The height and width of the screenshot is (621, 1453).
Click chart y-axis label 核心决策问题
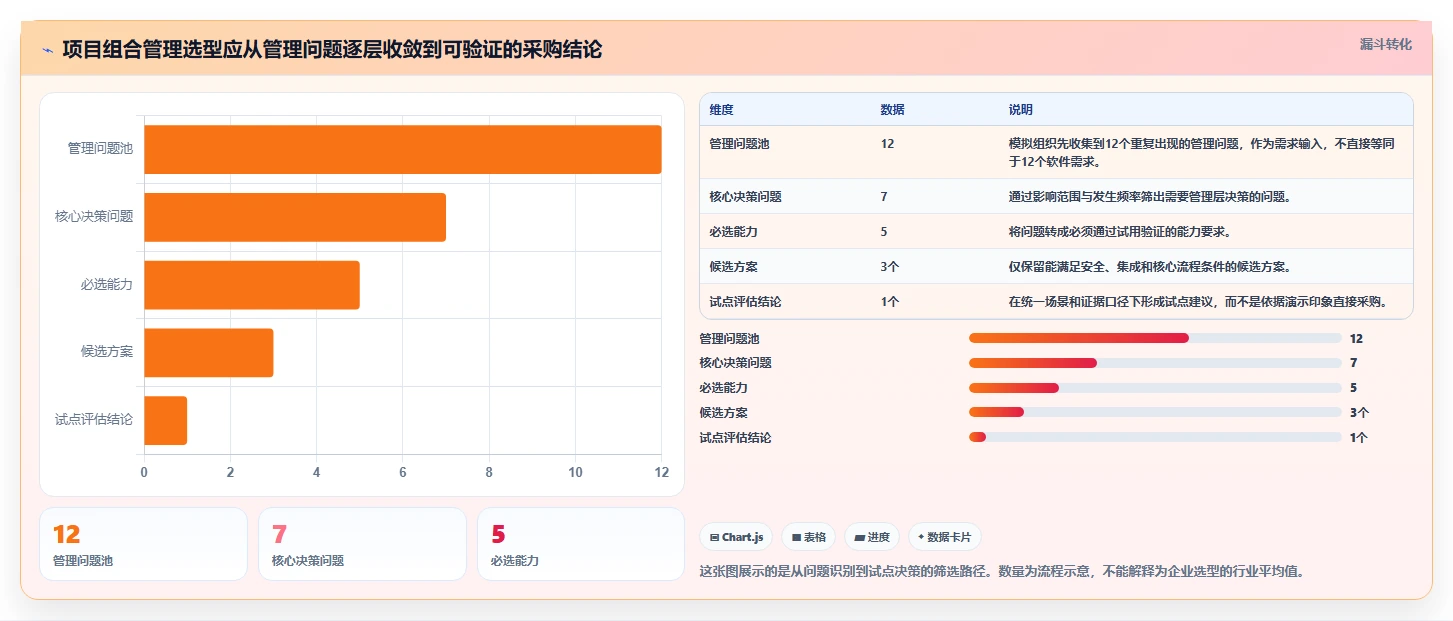pyautogui.click(x=94, y=217)
